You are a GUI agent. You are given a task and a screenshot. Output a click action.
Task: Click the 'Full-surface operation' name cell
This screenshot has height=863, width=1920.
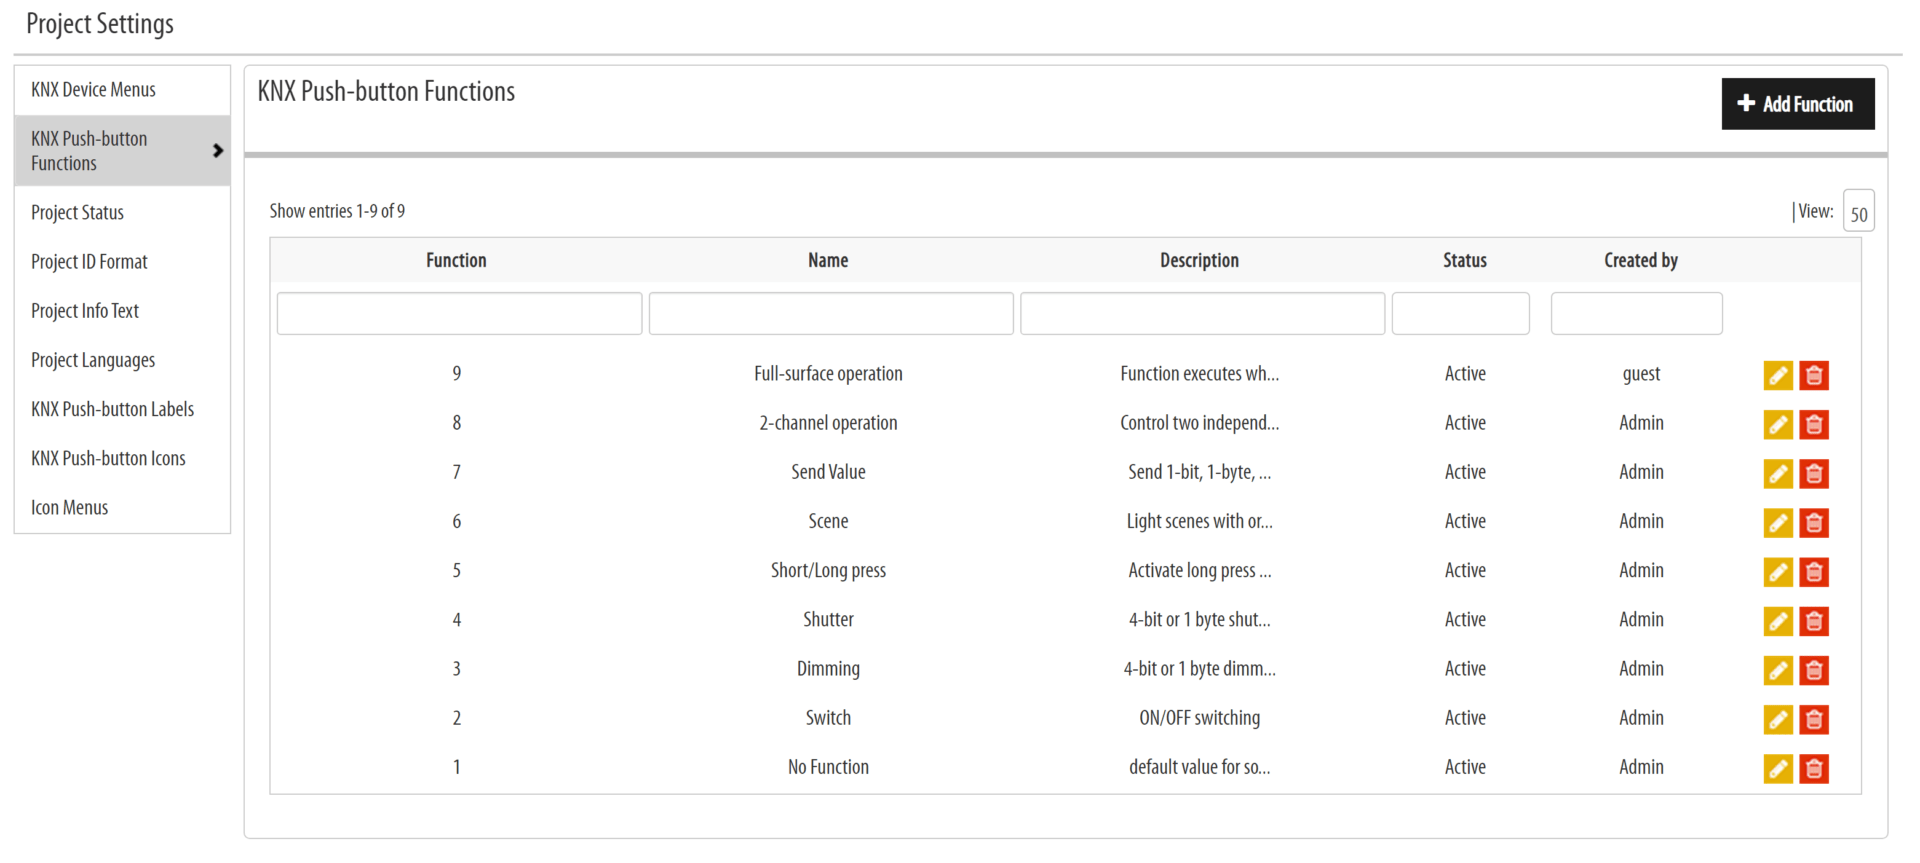pyautogui.click(x=828, y=374)
